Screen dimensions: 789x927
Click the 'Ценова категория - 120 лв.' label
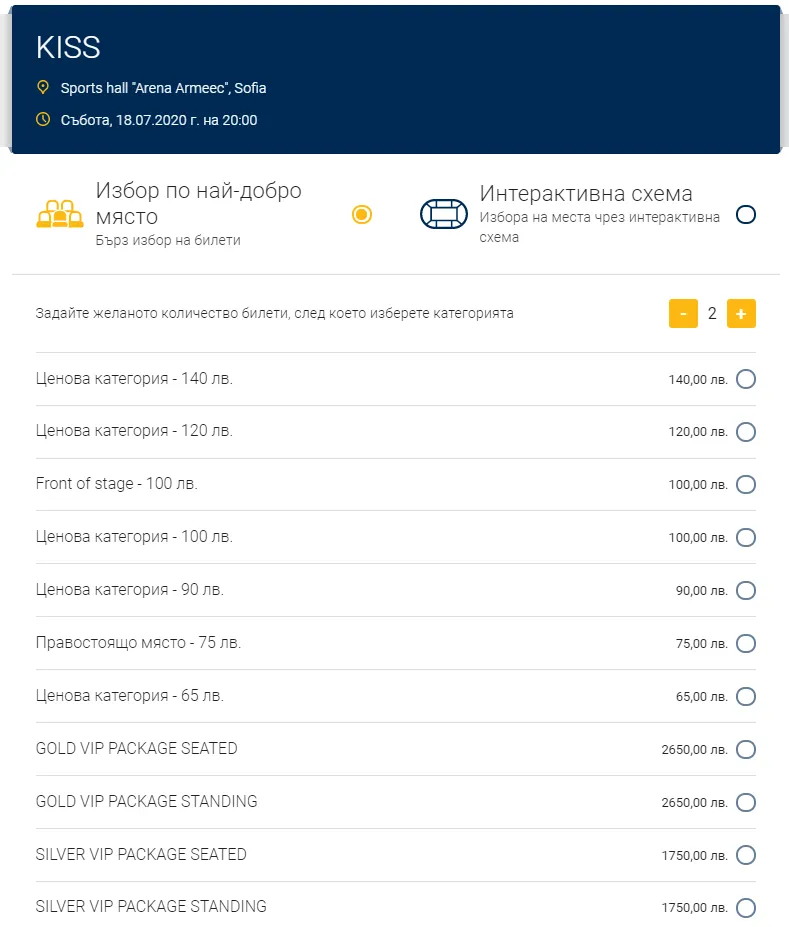click(134, 430)
